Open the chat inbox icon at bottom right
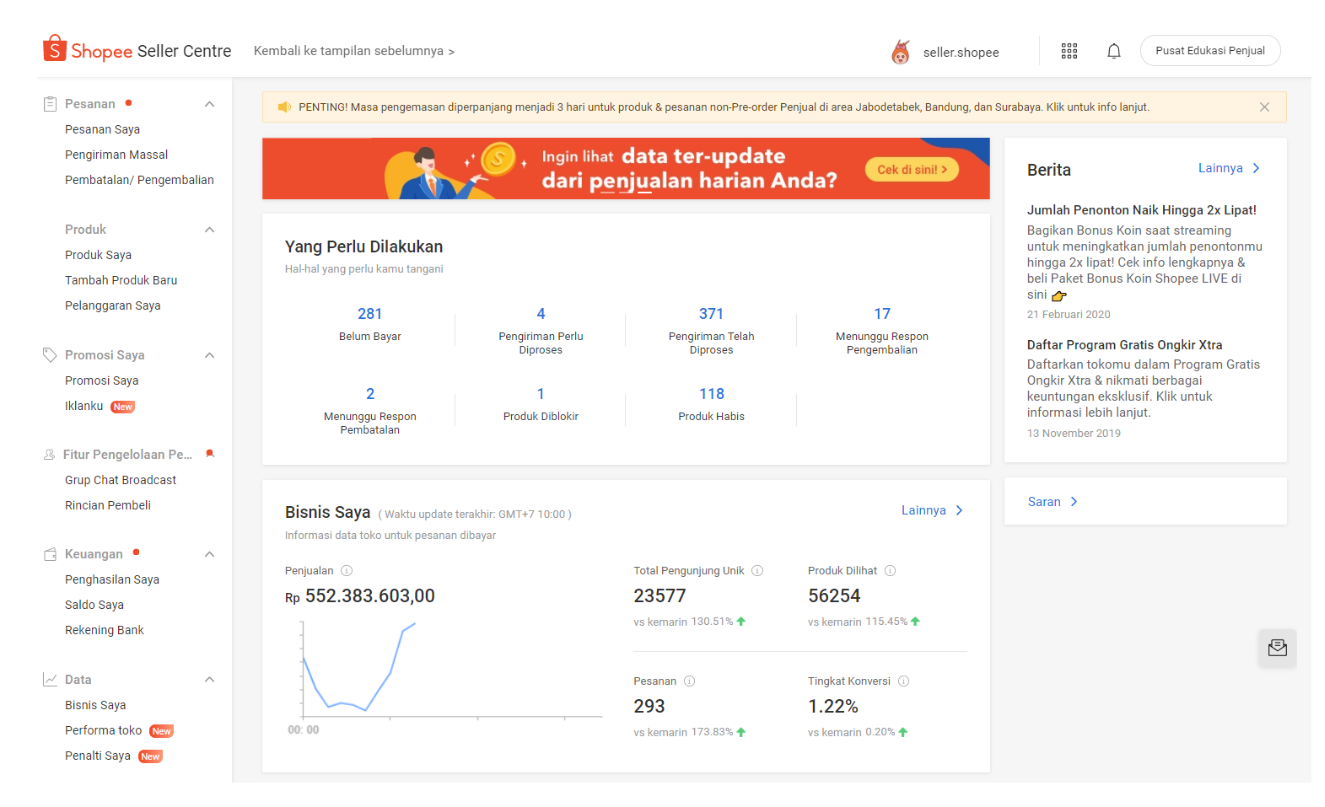The image size is (1325, 807). 1277,648
